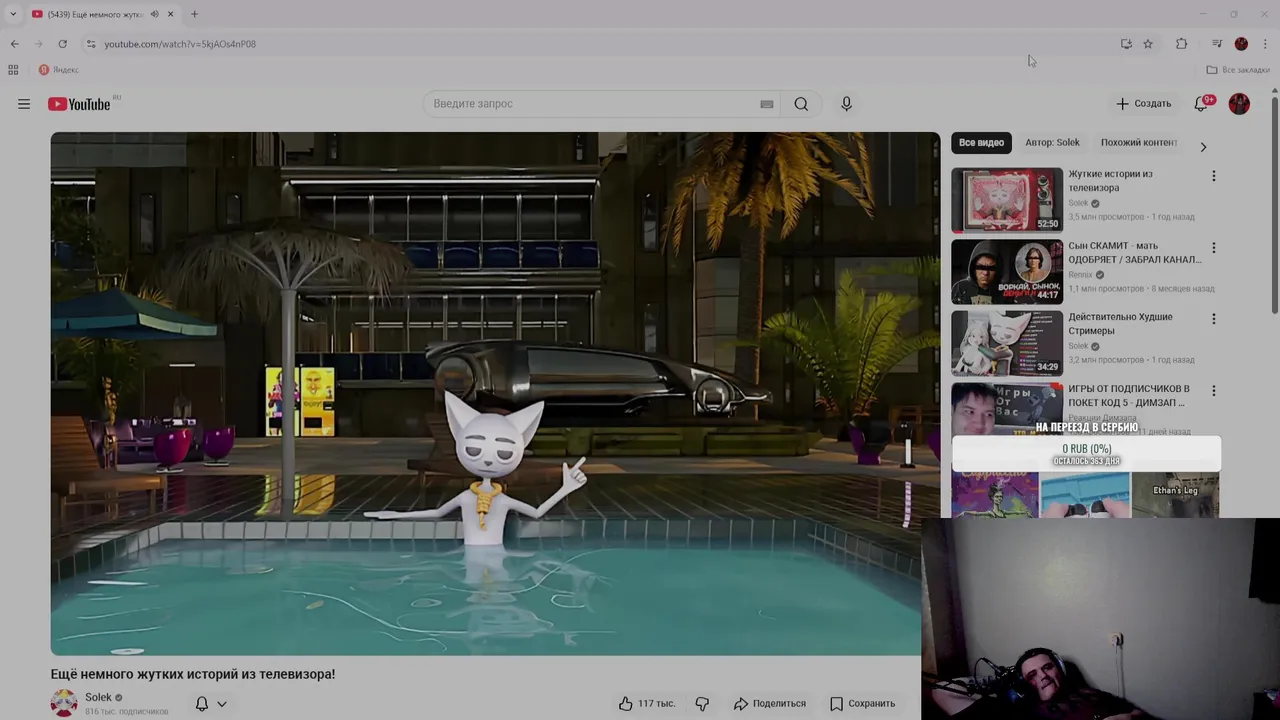Toggle the channel notification bell
Image resolution: width=1280 pixels, height=720 pixels.
[x=202, y=704]
